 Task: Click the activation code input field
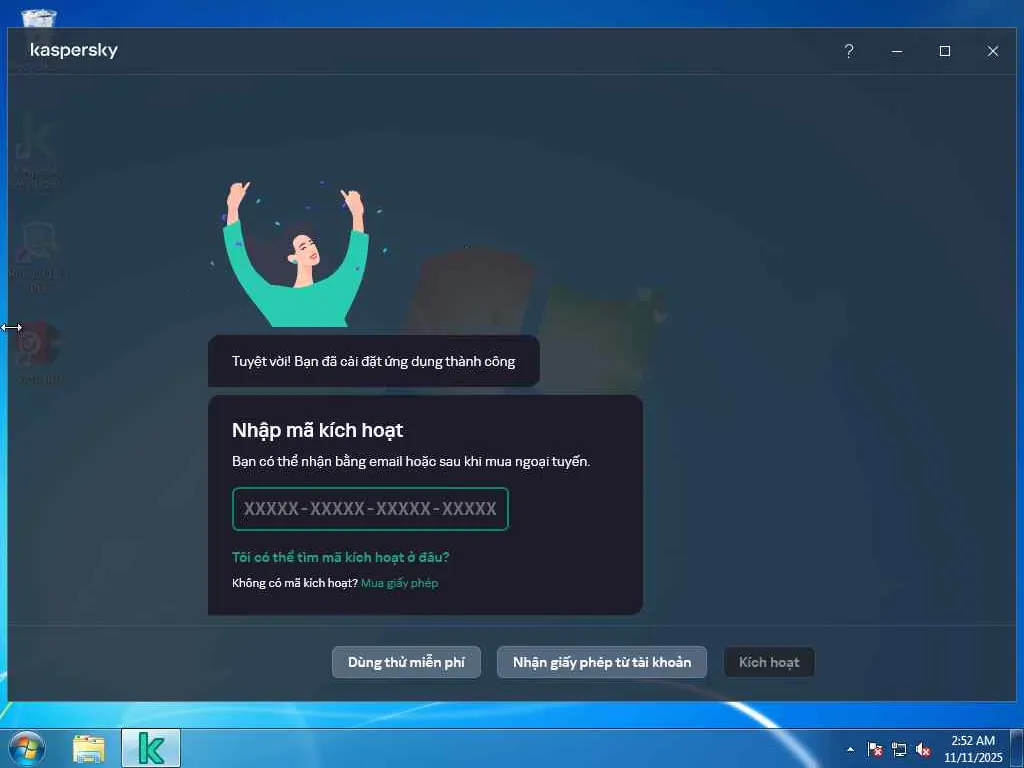click(370, 509)
